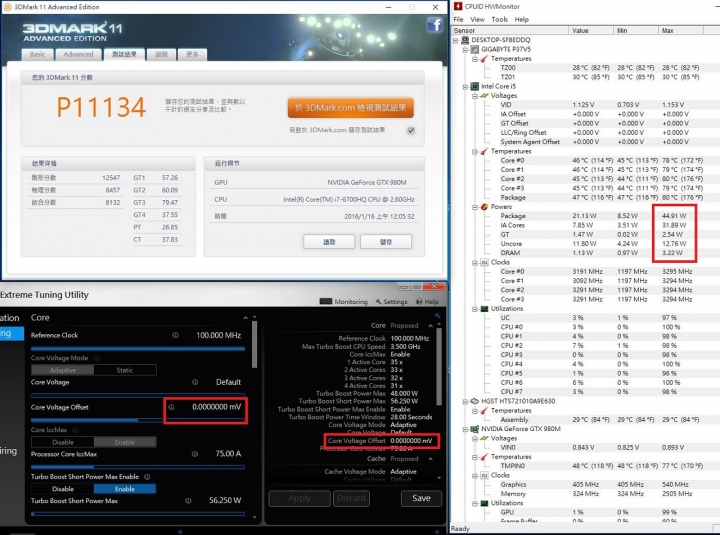Click the GIGABYTE P37V5 motherboard icon

[x=475, y=49]
